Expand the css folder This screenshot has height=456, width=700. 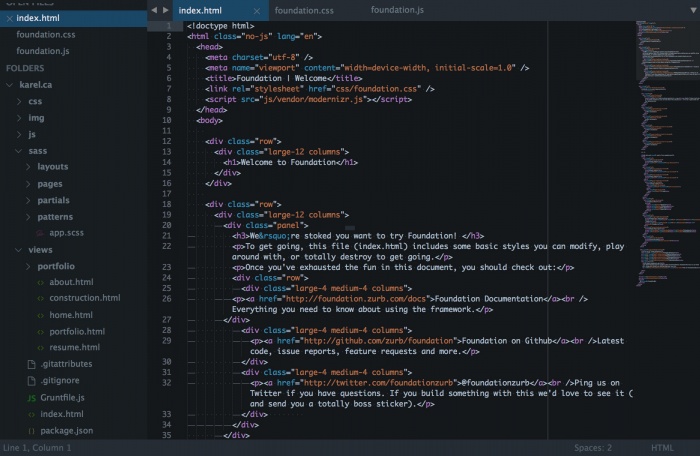point(19,101)
